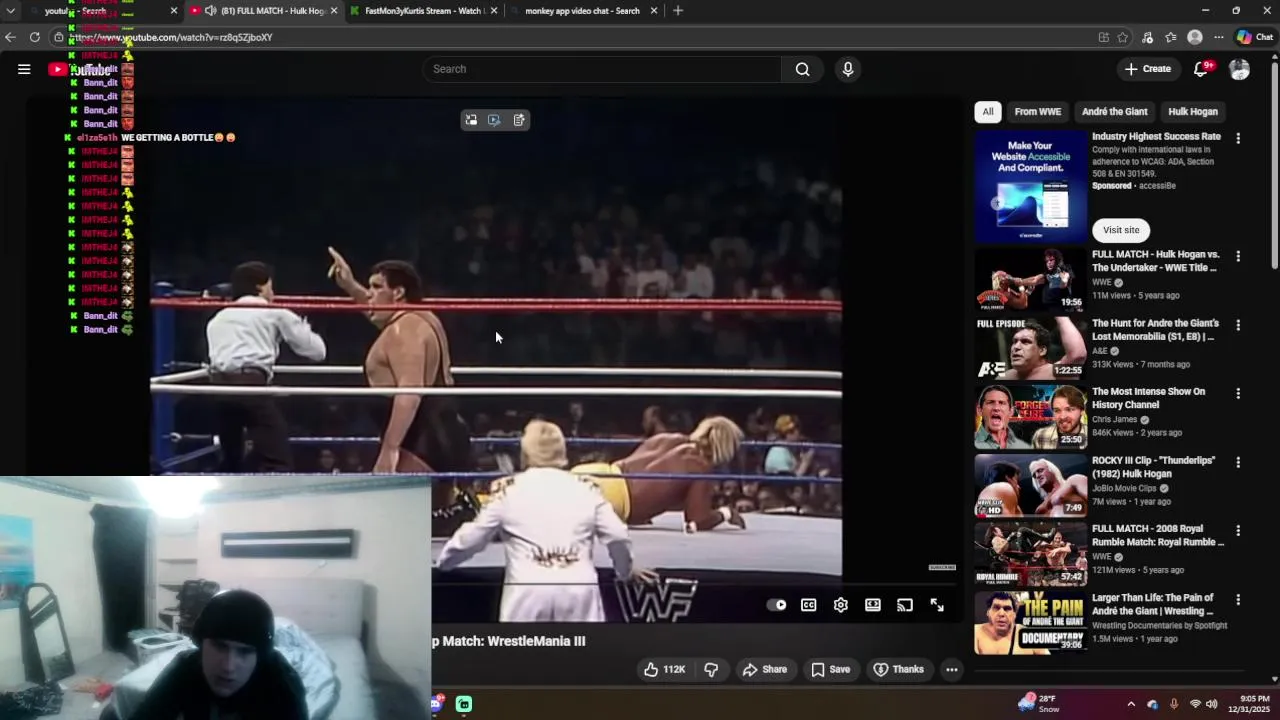Screen dimensions: 1280x720
Task: Open the browser split screen icon
Action: point(1104,37)
